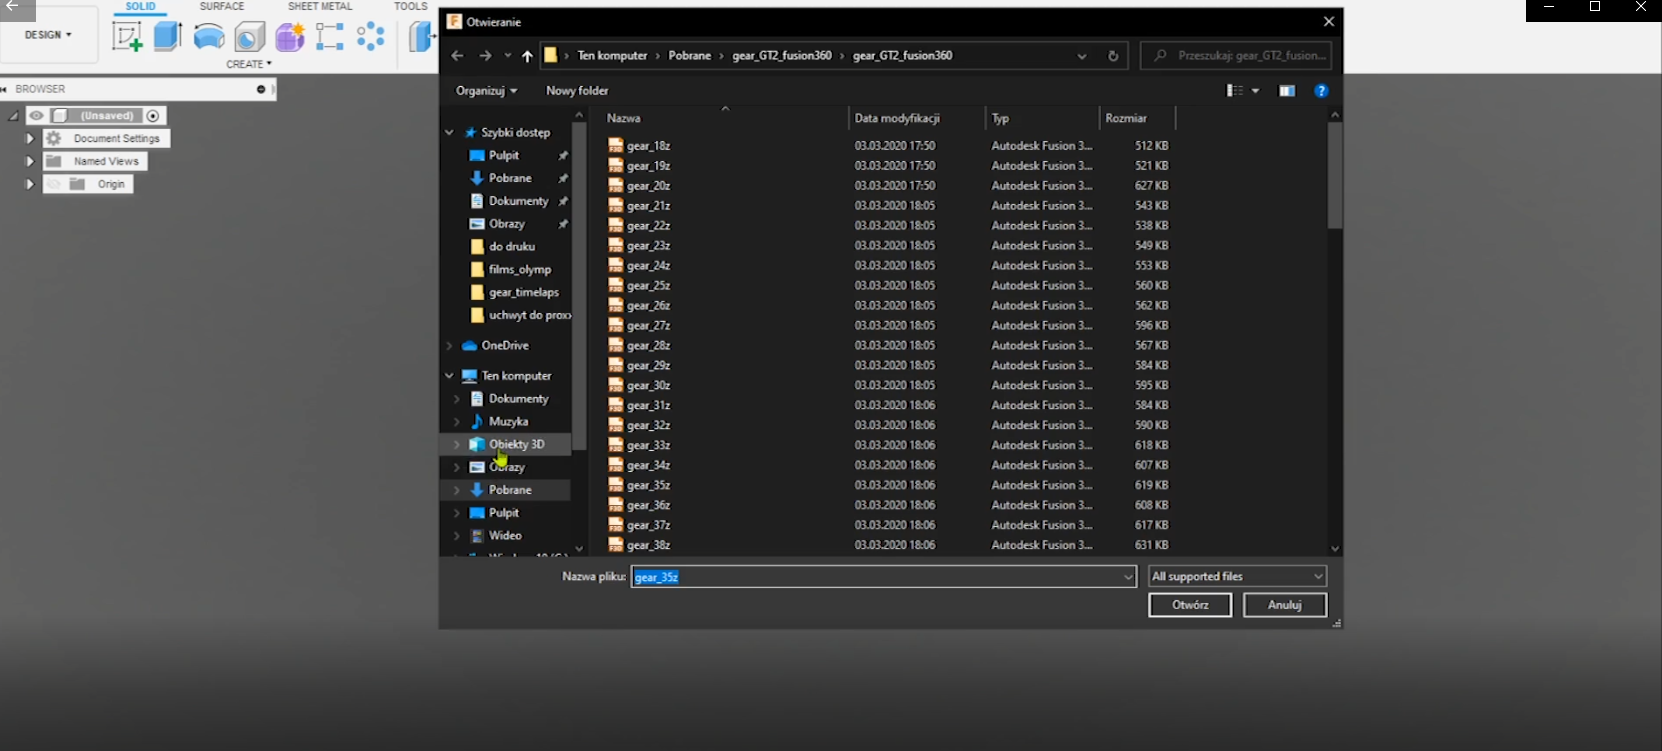Open the DESIGN workspace dropdown
Viewport: 1662px width, 751px height.
point(48,35)
